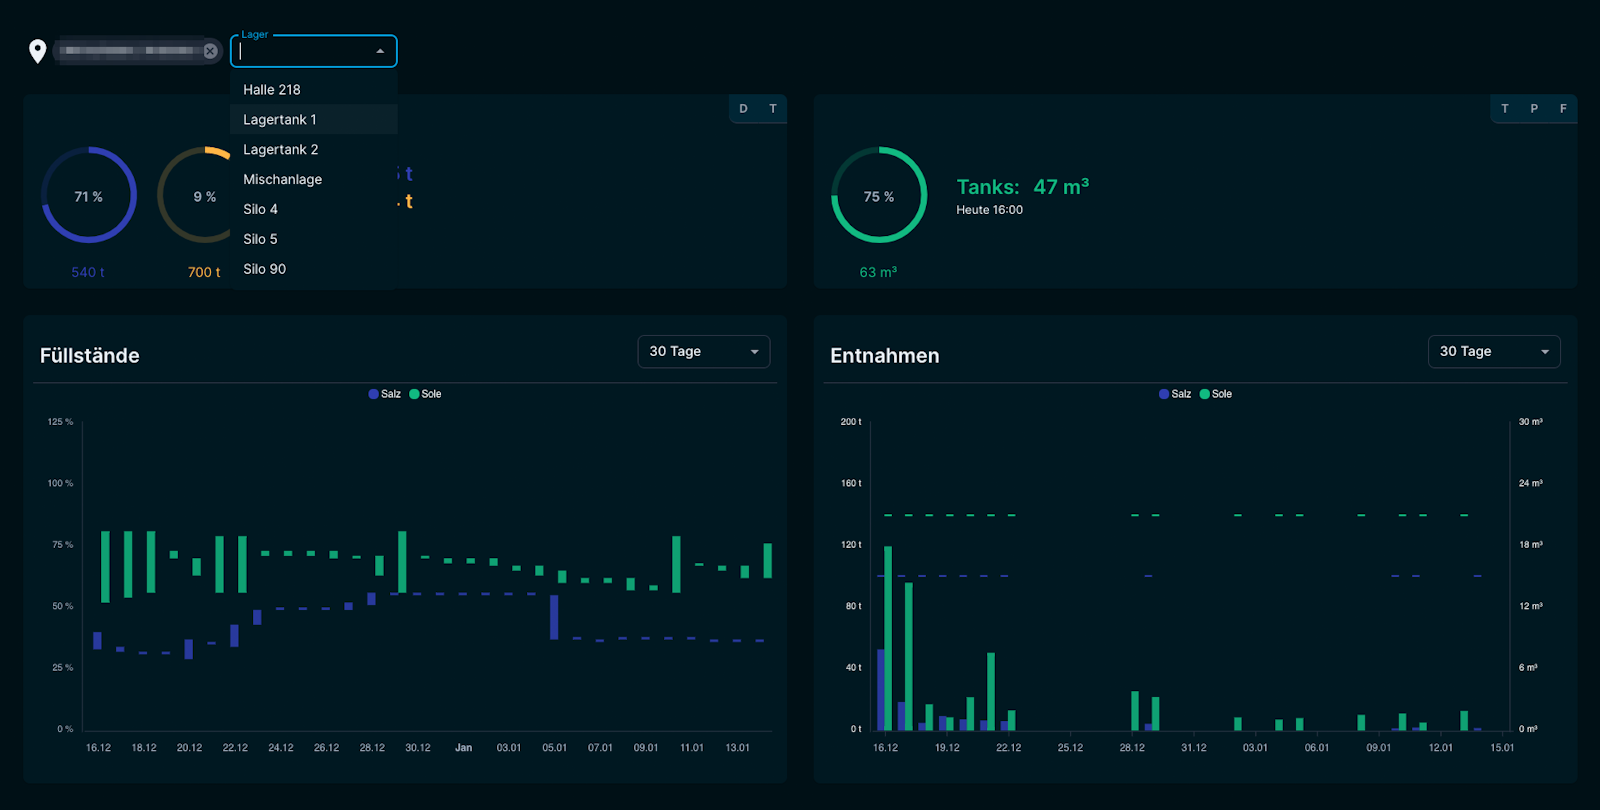
Task: Click the location pin icon
Action: tap(37, 51)
